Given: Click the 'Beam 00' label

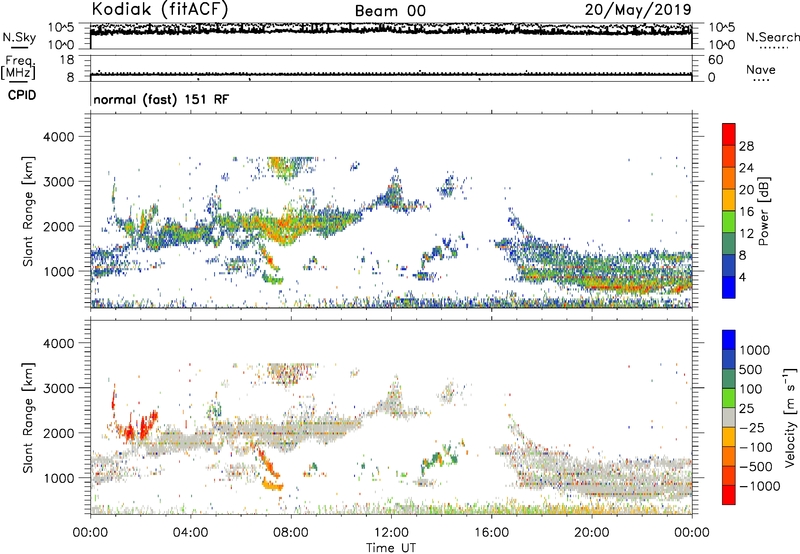Looking at the screenshot, I should pyautogui.click(x=390, y=11).
